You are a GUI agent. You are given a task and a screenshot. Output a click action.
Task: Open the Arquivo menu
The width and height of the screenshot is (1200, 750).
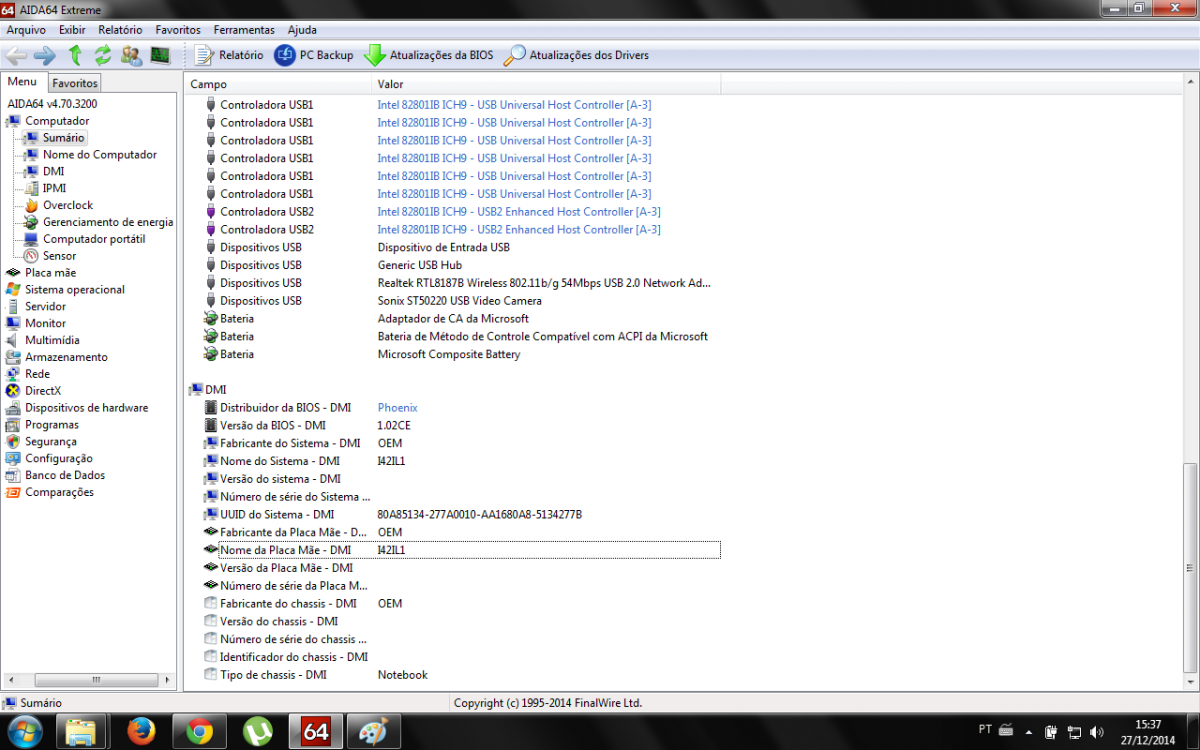pos(26,30)
